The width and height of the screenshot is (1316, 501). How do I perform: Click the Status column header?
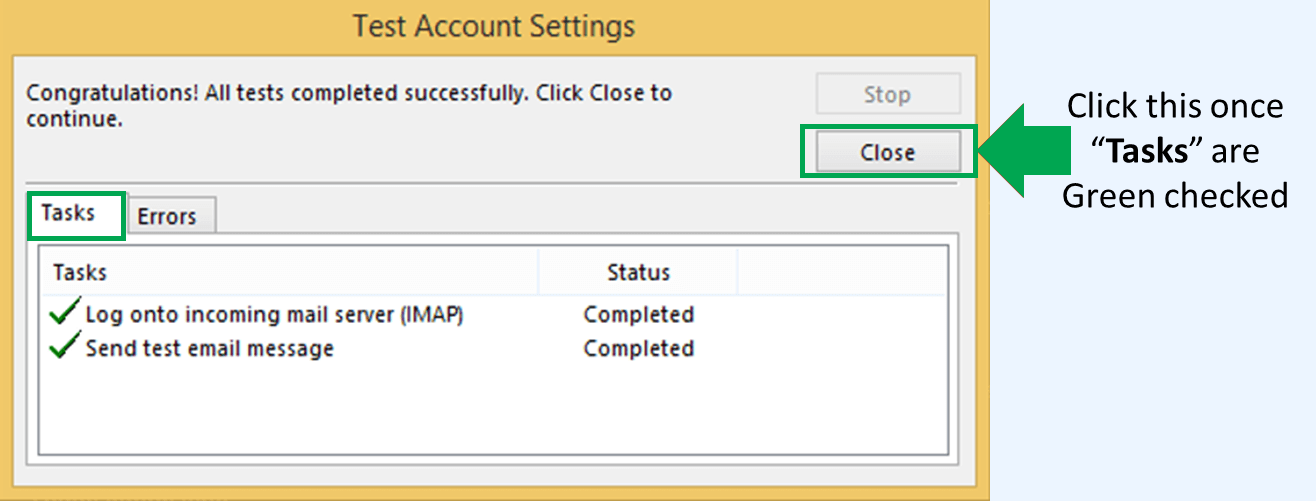[x=638, y=272]
